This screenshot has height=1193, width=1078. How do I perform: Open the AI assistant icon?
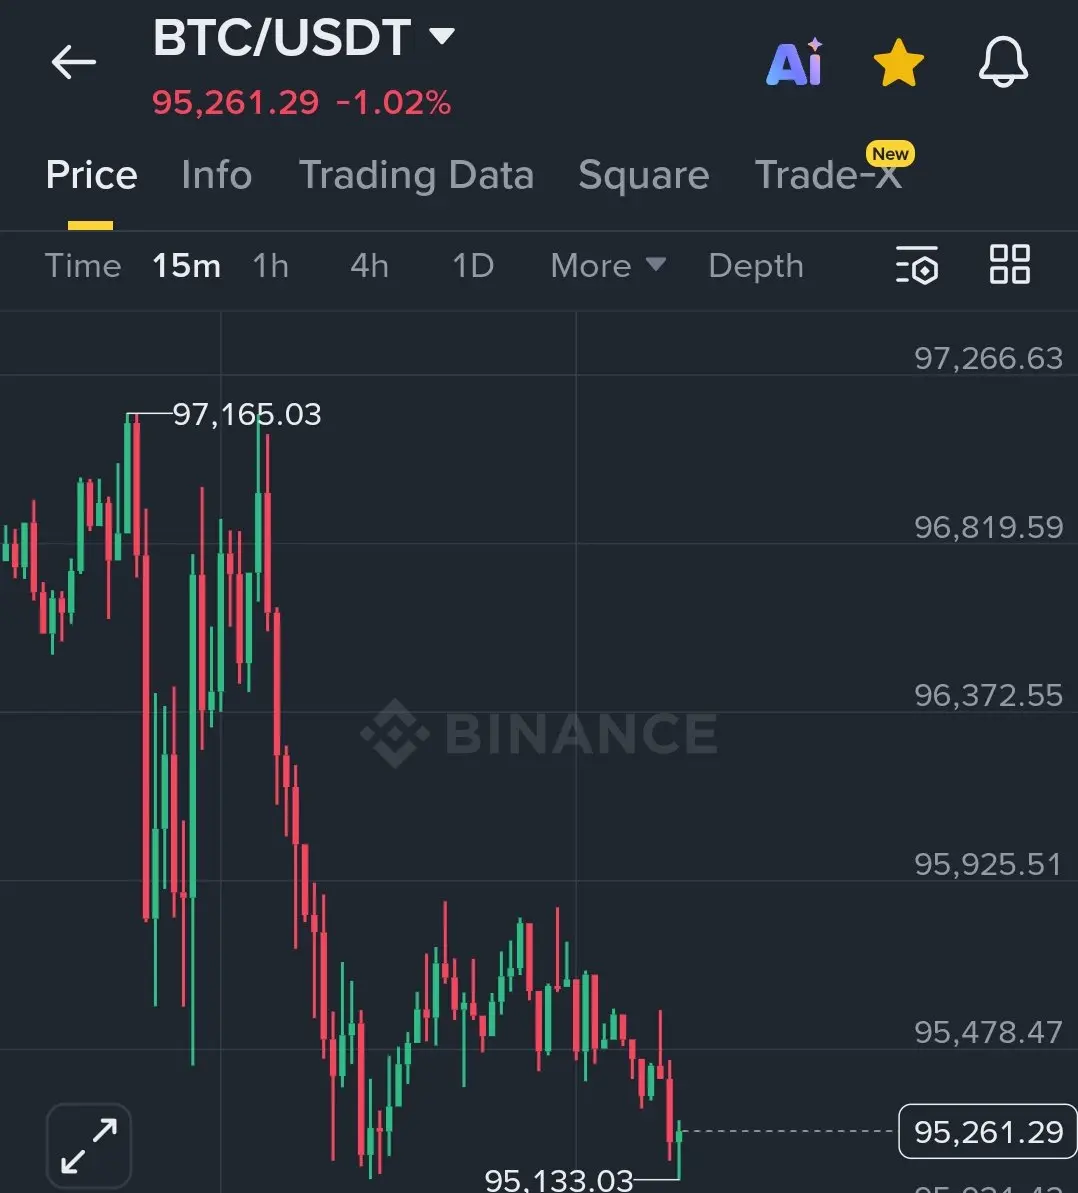pos(795,62)
